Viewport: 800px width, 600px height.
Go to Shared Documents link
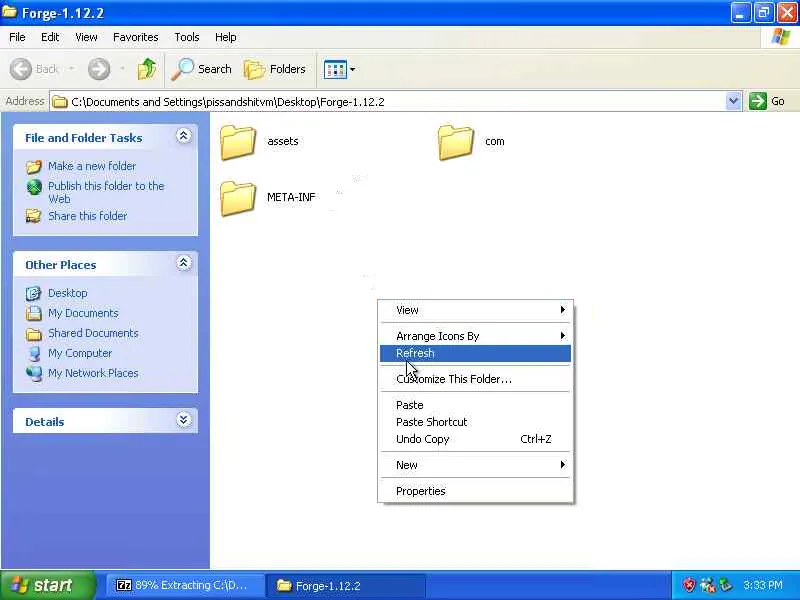93,333
